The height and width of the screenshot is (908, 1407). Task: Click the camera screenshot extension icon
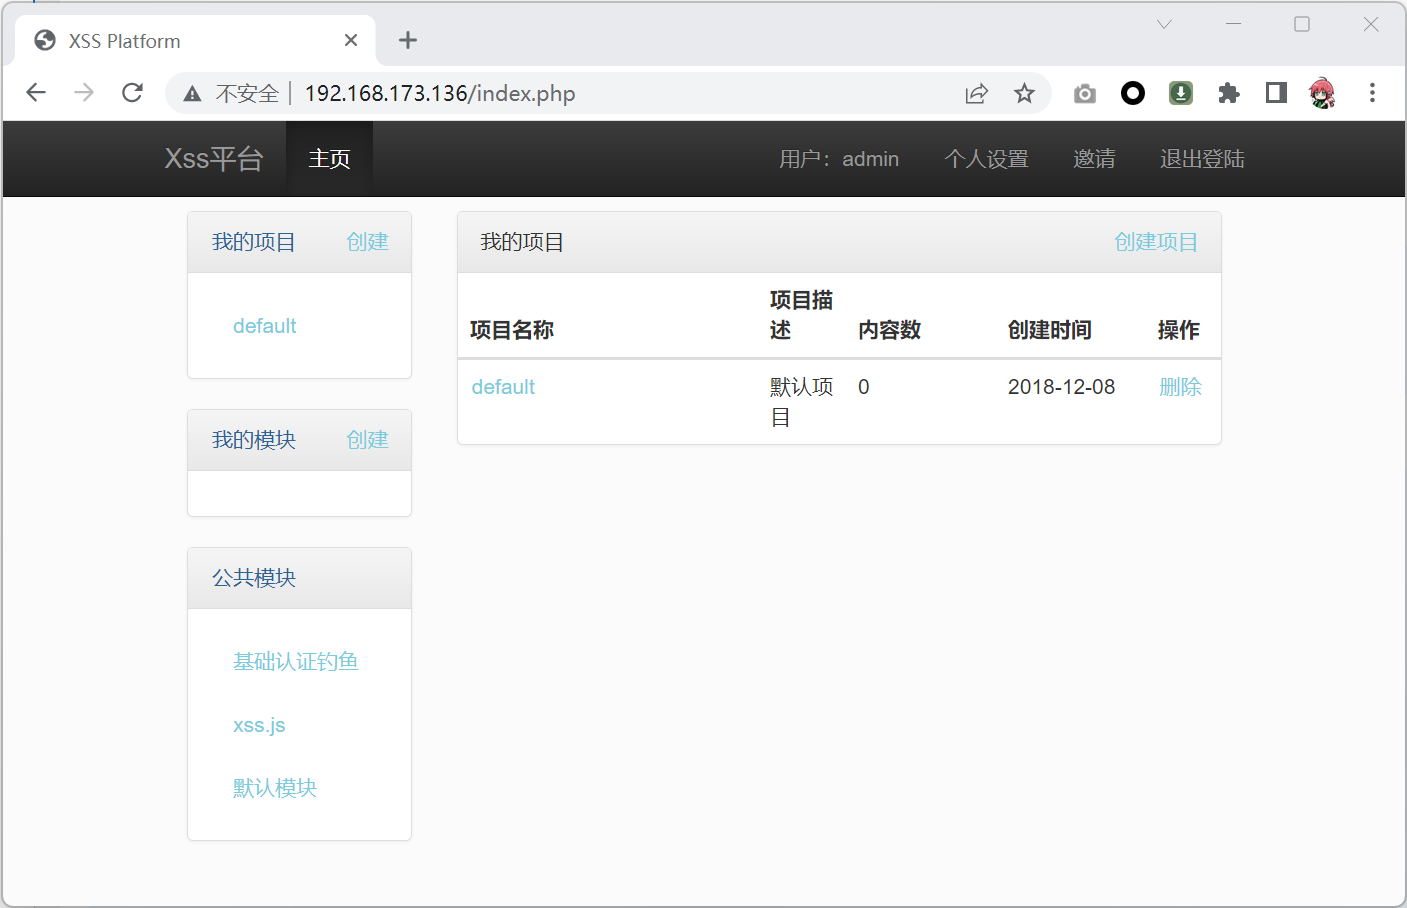[x=1084, y=93]
